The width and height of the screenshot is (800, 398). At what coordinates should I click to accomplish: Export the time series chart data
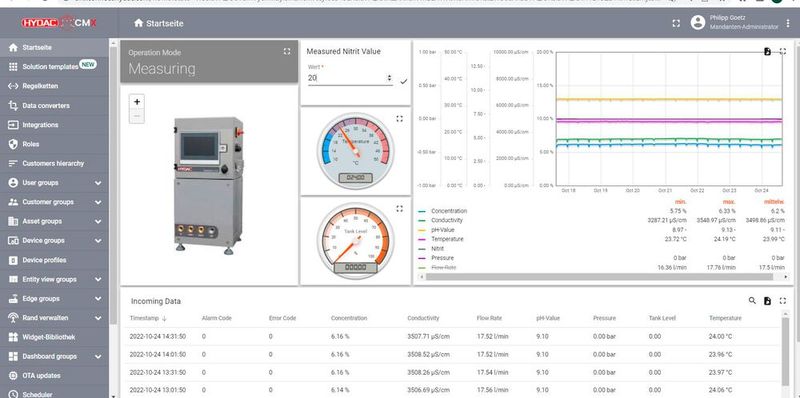[767, 52]
